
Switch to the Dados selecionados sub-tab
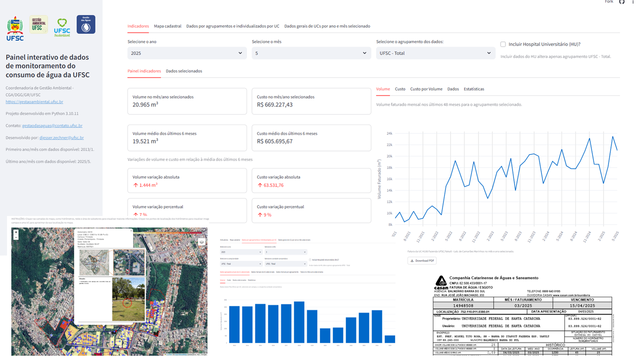point(184,71)
